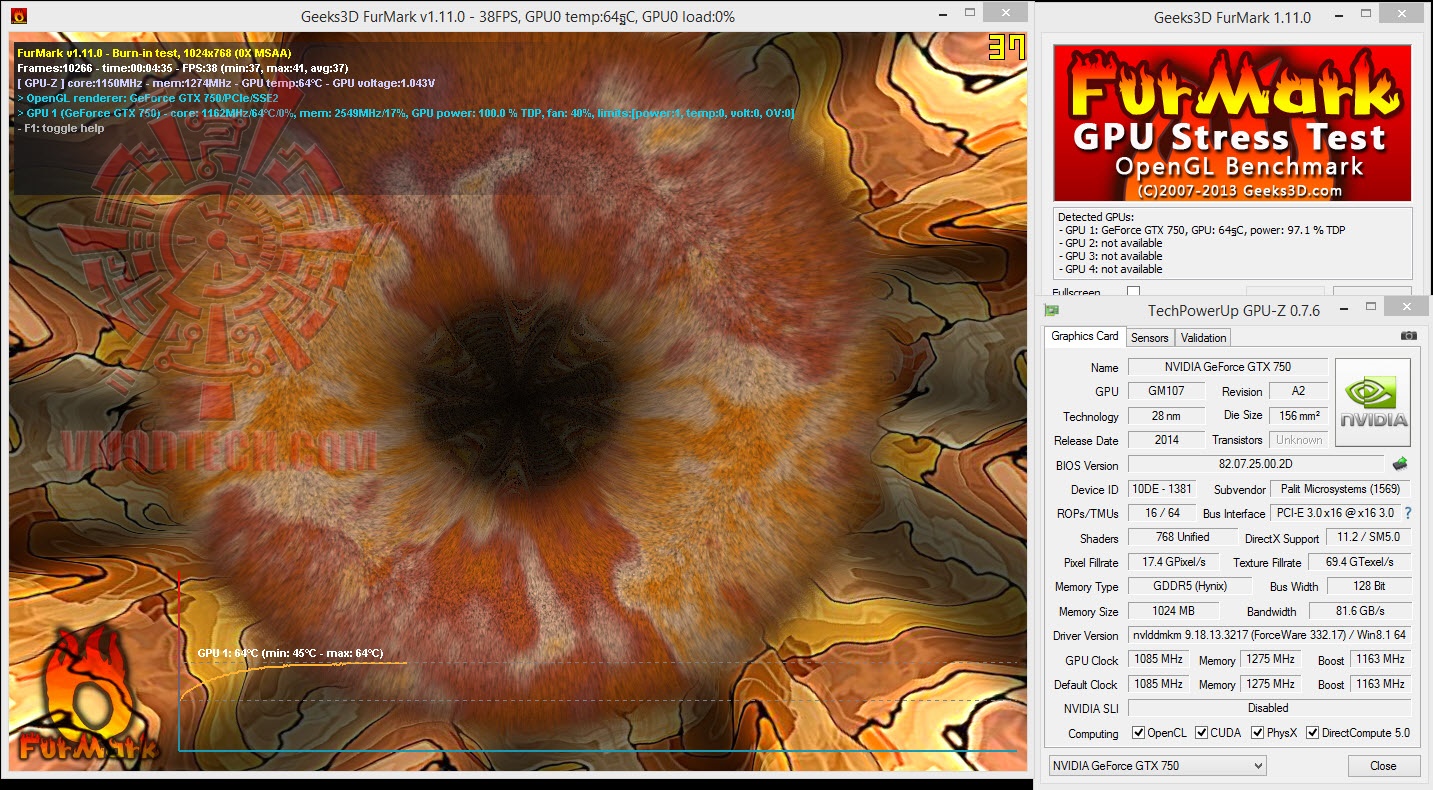This screenshot has height=790, width=1433.
Task: Click the Memory Size value 1024 MB
Action: [1174, 611]
